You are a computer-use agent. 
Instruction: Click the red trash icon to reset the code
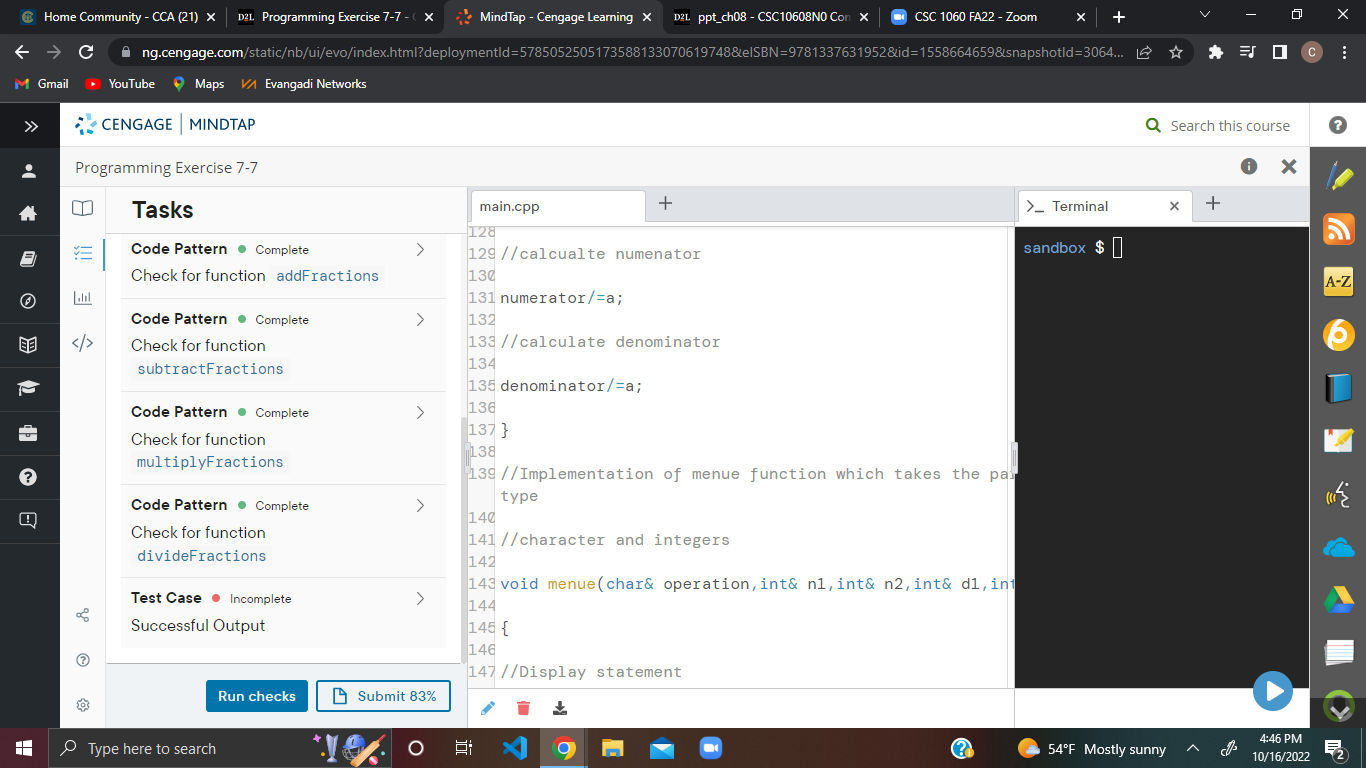523,707
